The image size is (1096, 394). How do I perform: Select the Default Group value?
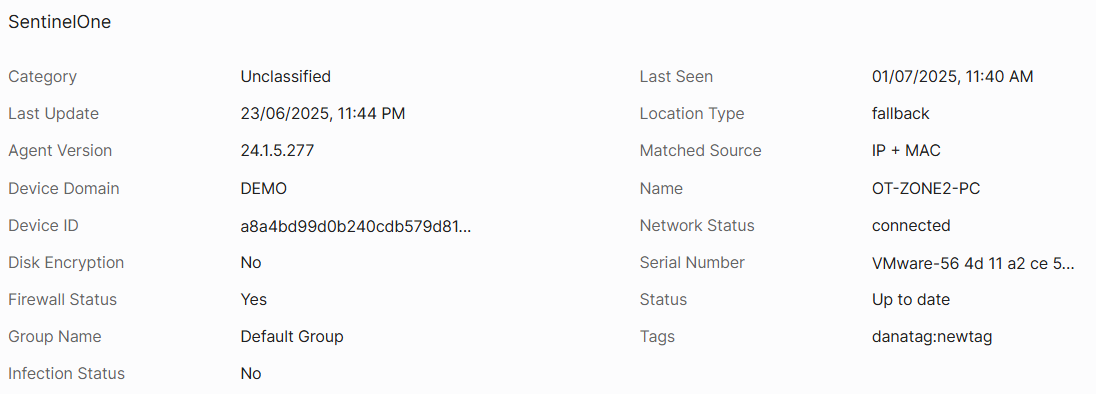(x=292, y=337)
